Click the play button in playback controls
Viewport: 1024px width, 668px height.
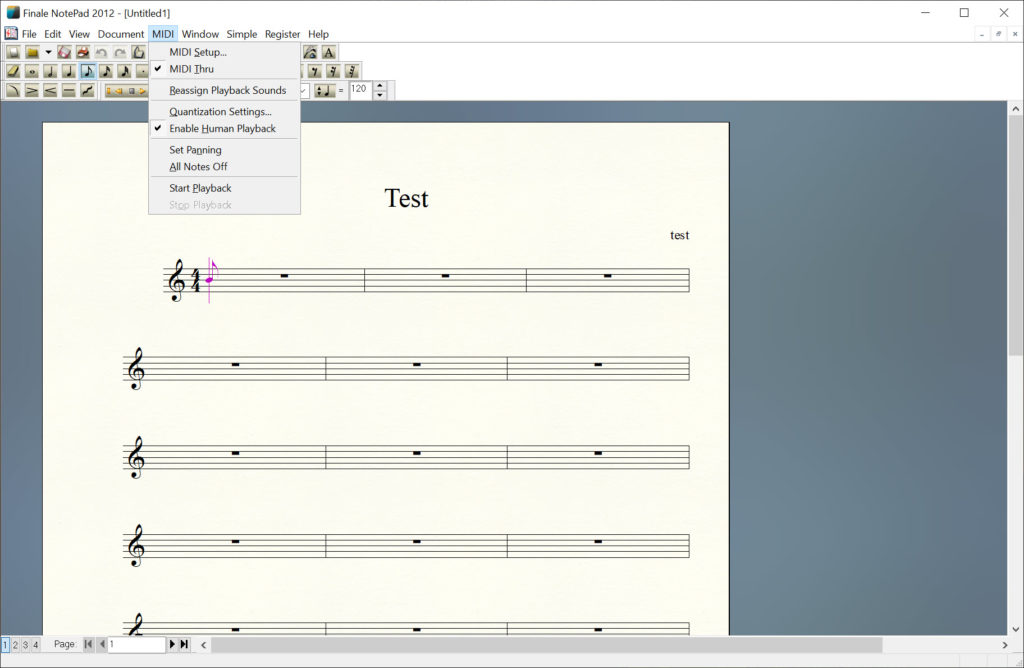pyautogui.click(x=142, y=91)
